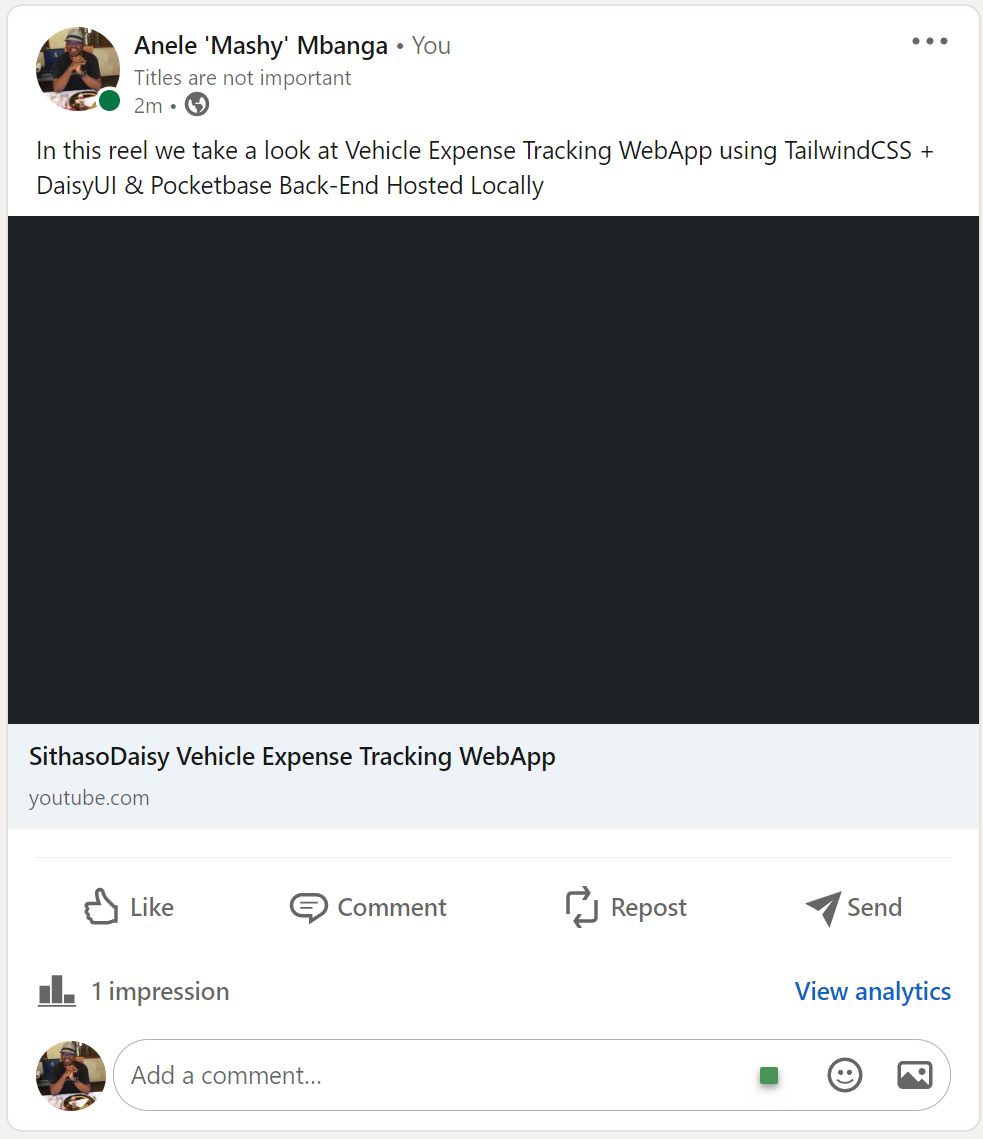Click the Like thumbs-up icon
983x1139 pixels.
point(101,907)
